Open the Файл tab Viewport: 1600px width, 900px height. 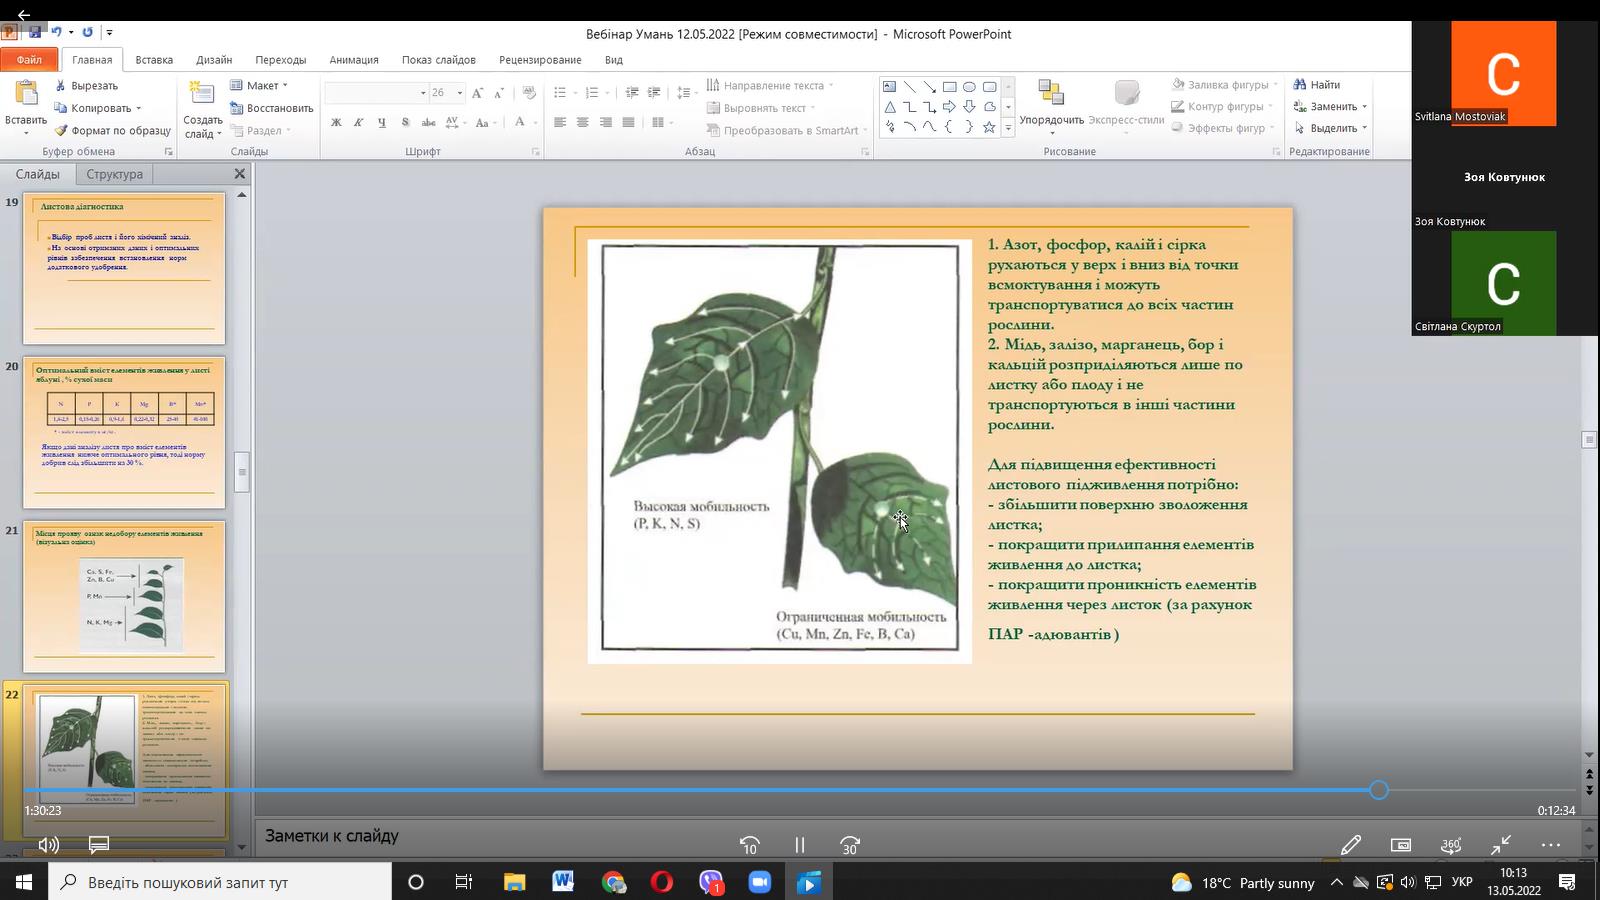click(29, 60)
